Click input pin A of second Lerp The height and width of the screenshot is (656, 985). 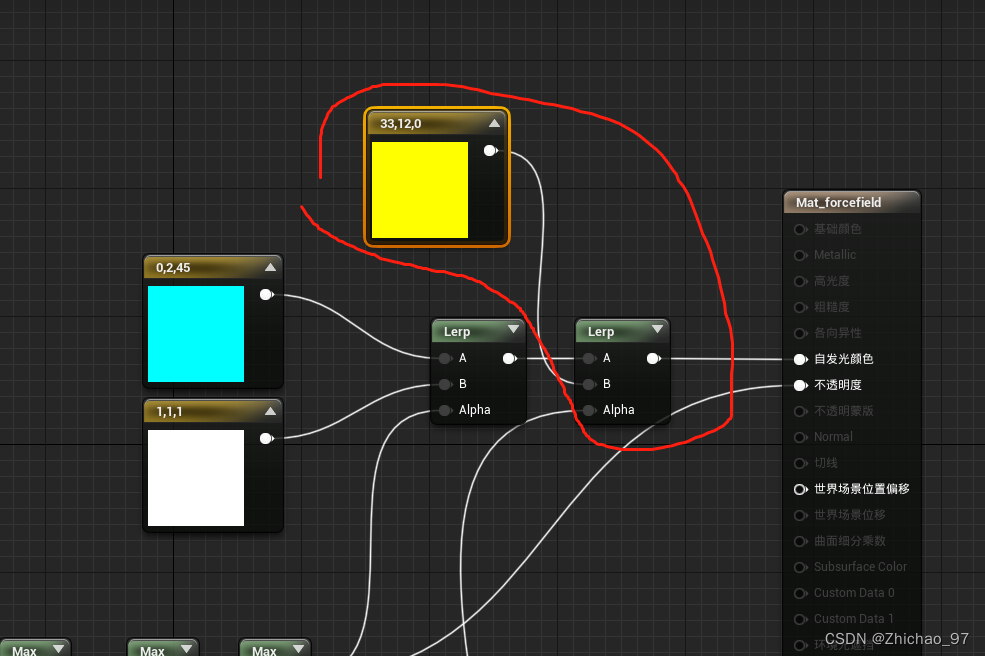click(589, 358)
